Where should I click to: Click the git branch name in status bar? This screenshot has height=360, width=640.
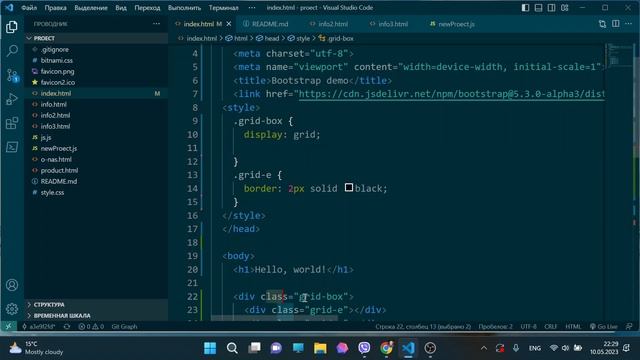pyautogui.click(x=38, y=327)
